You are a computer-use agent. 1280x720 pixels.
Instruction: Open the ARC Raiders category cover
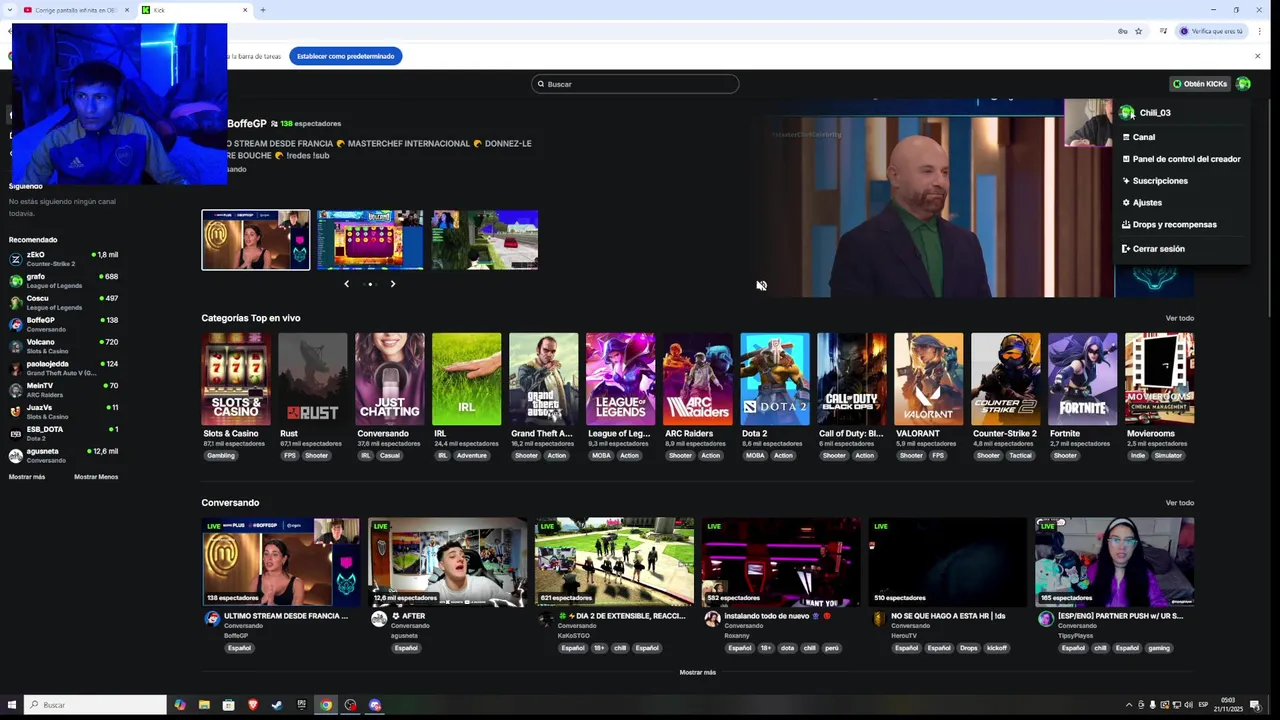tap(698, 379)
